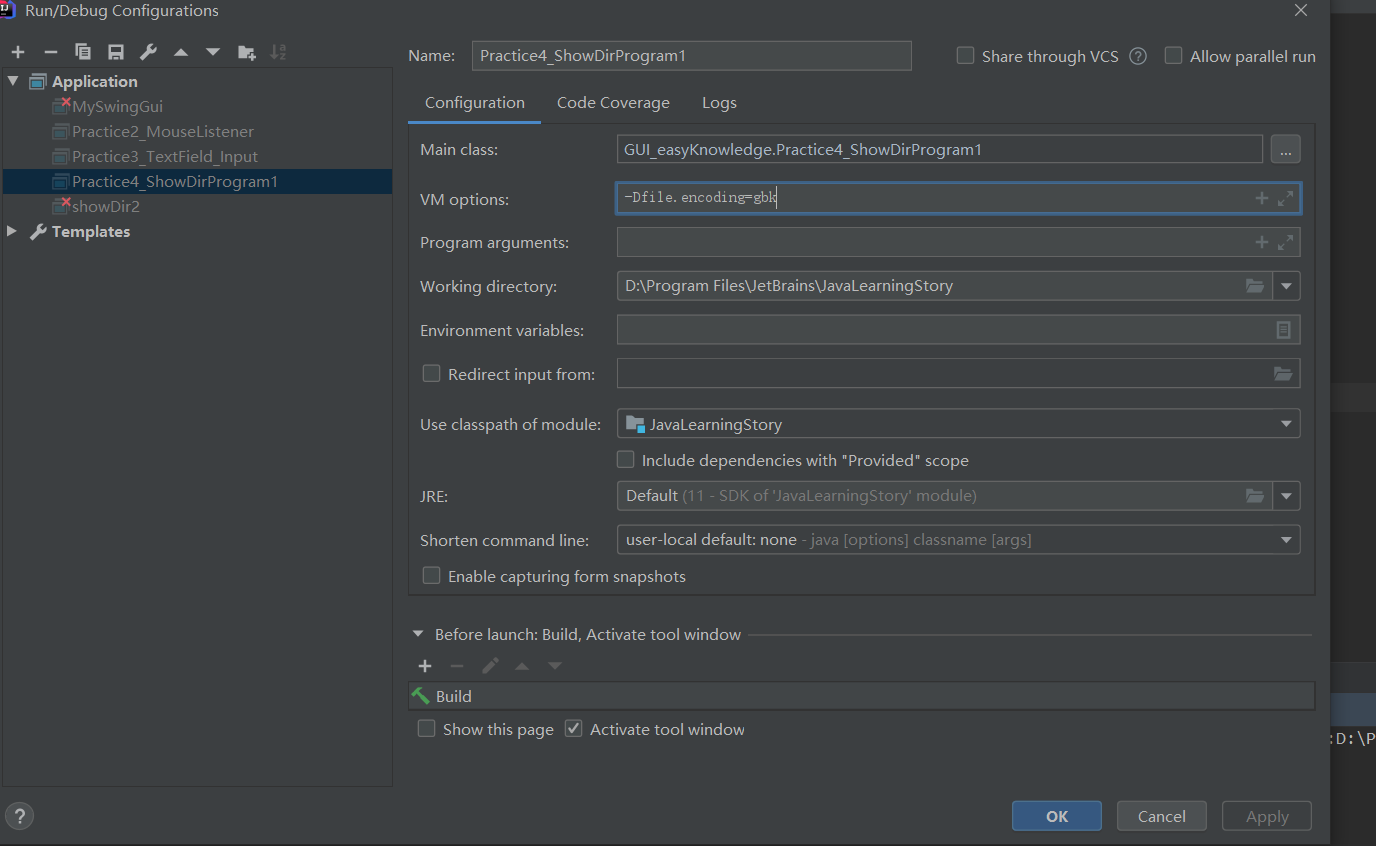Click the Cancel button
This screenshot has width=1376, height=846.
(x=1161, y=816)
